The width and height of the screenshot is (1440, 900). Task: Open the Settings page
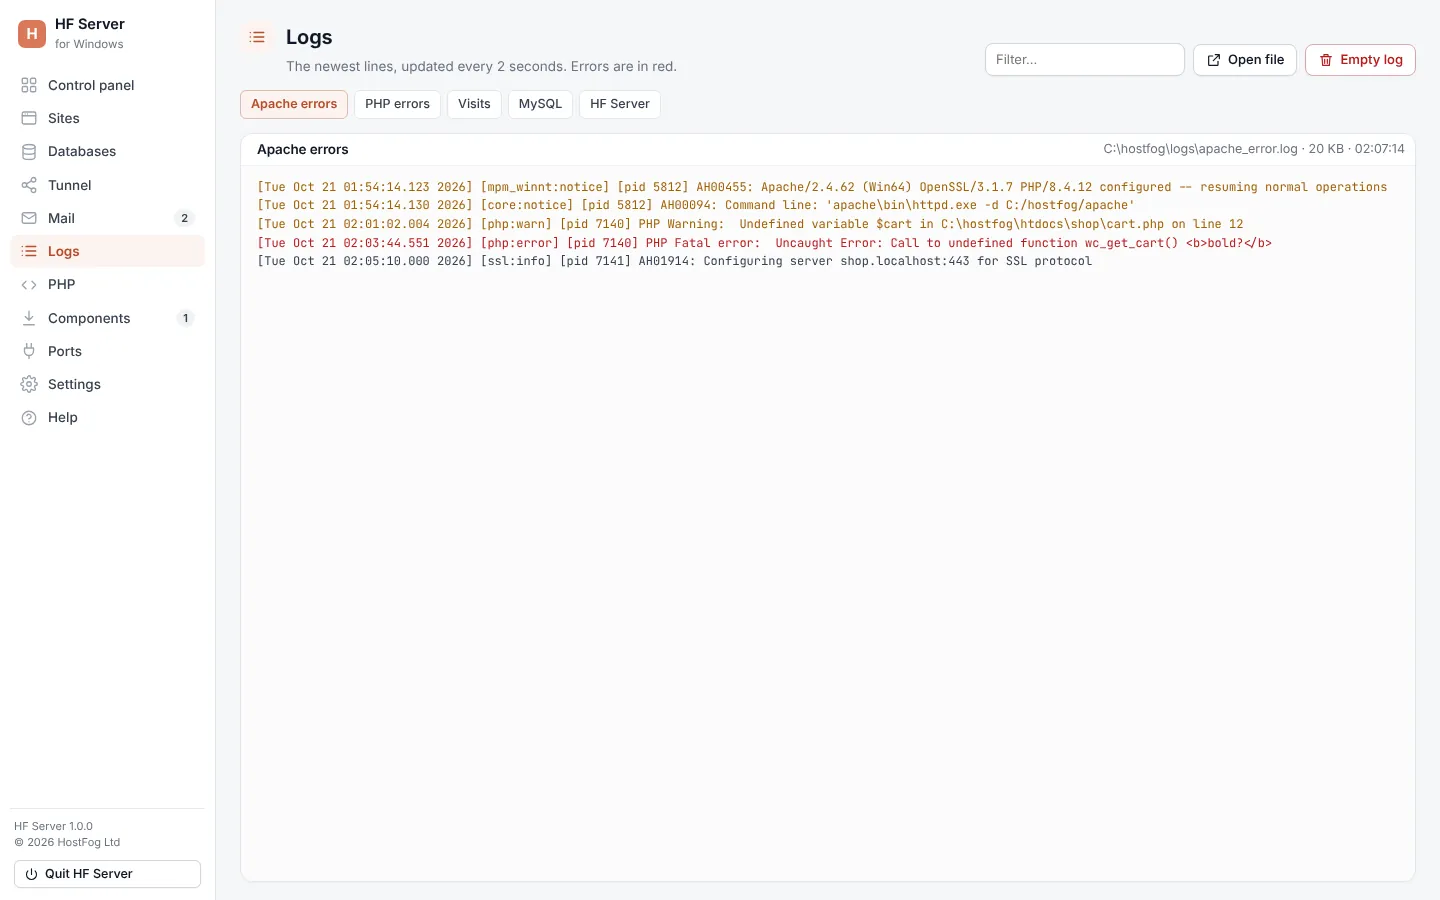[107, 384]
